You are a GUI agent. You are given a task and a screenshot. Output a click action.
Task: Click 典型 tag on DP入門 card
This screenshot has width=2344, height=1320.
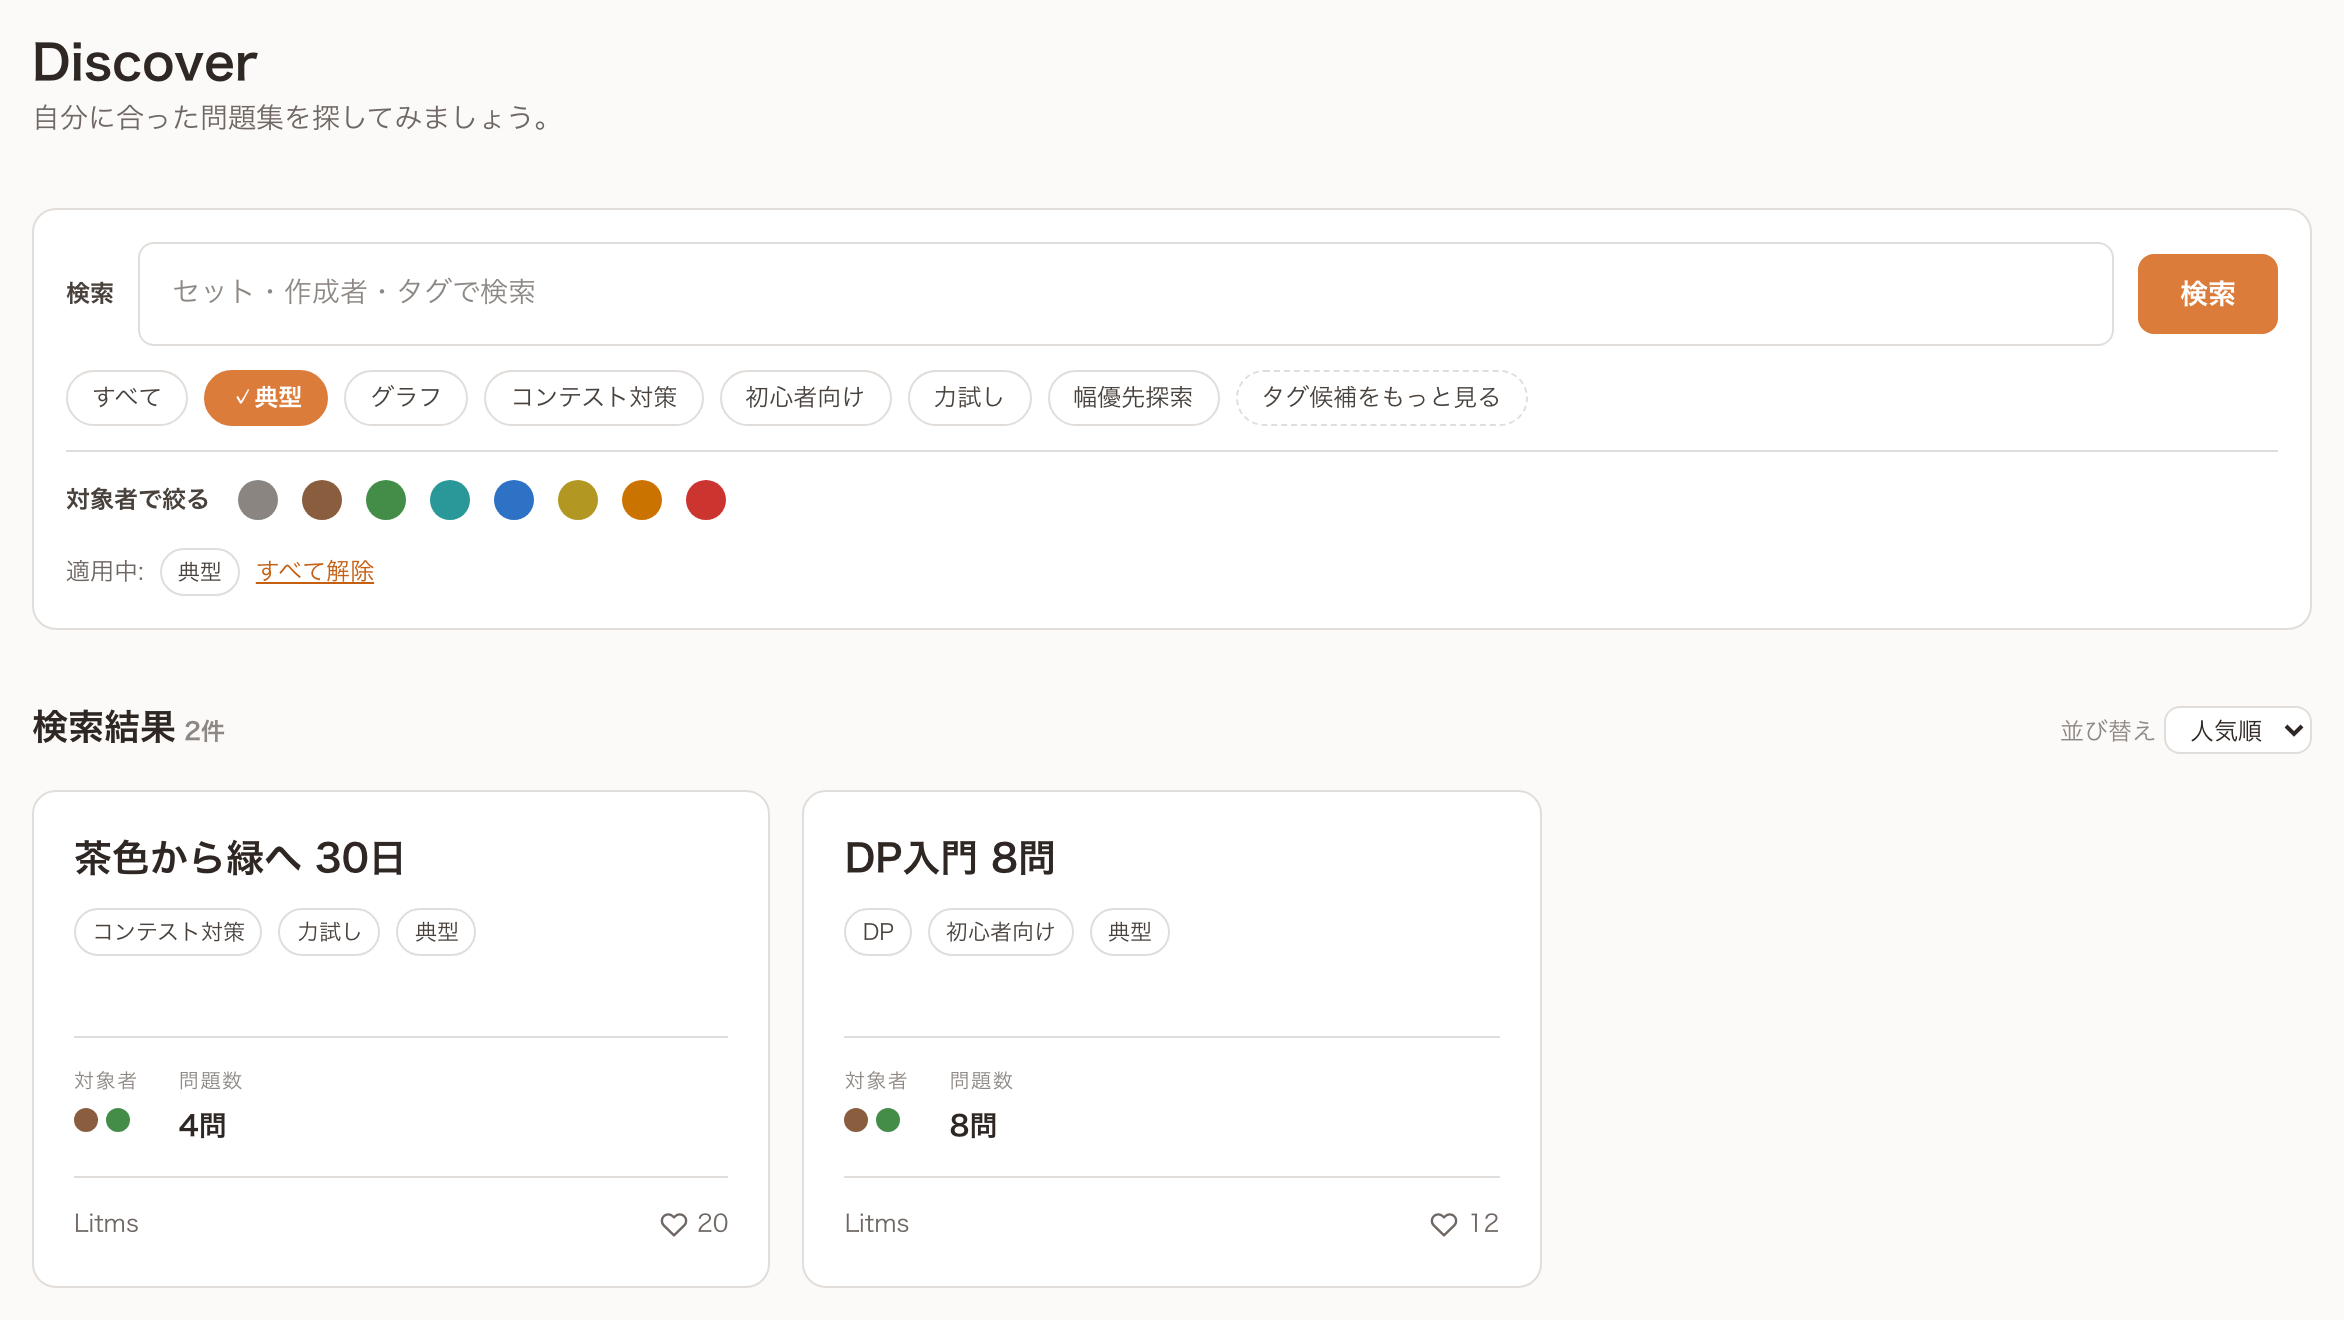point(1130,932)
